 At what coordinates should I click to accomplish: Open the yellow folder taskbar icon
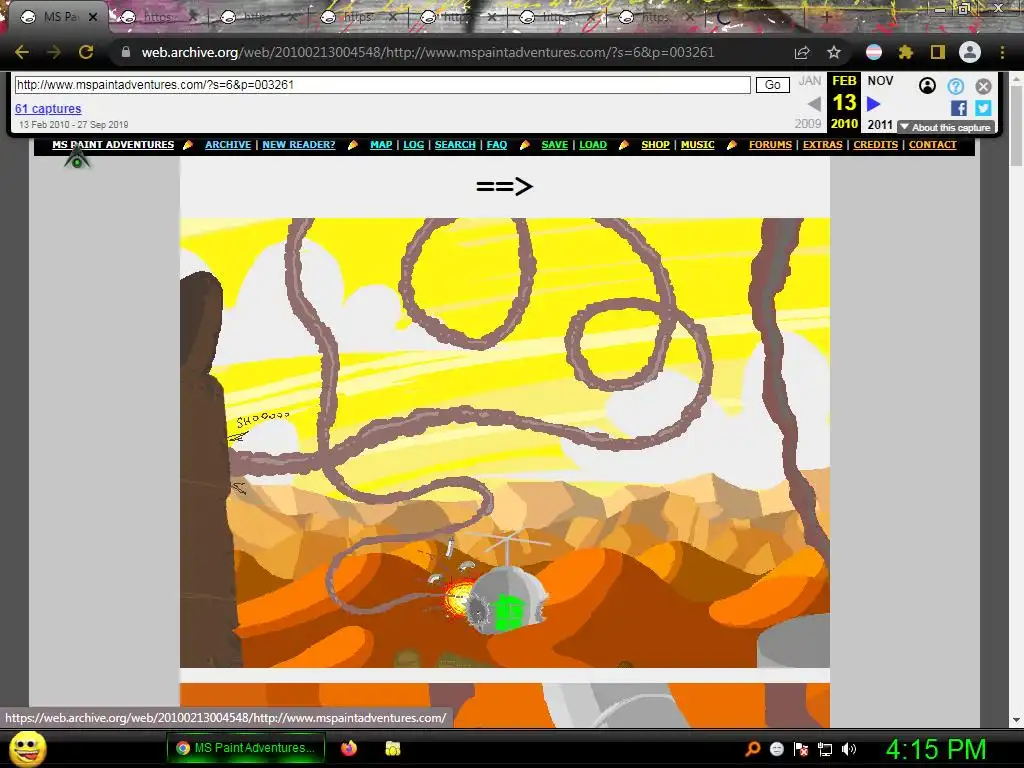click(392, 748)
